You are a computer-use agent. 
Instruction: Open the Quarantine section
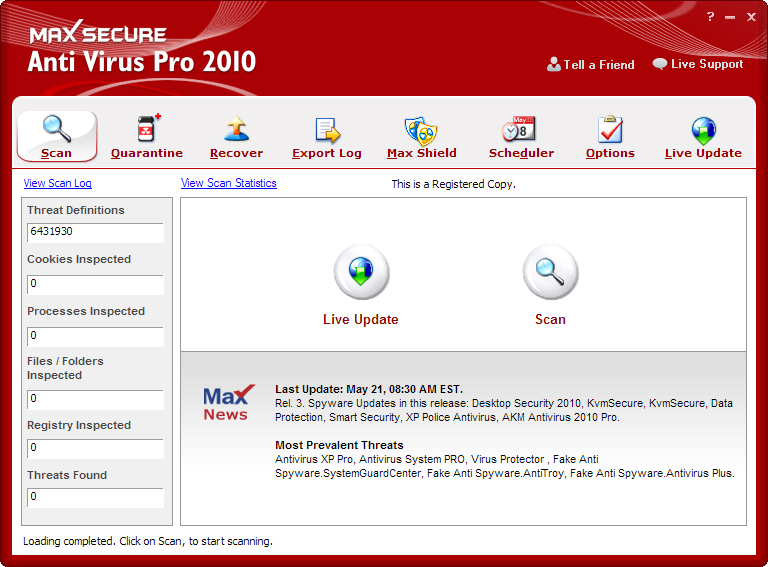tap(146, 137)
